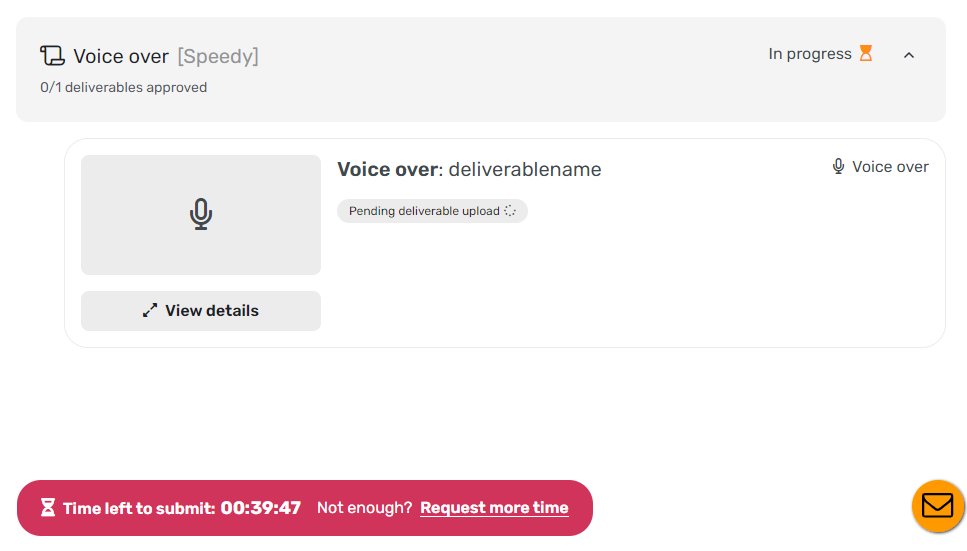Open the deliverable preview thumbnail
This screenshot has height=551, width=967.
[201, 215]
